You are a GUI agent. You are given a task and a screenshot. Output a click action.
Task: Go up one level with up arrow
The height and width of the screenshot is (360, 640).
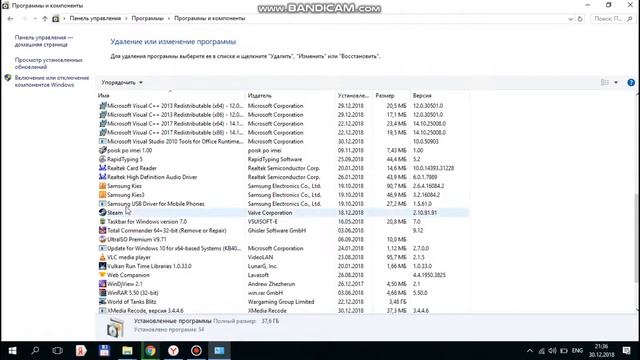point(45,18)
